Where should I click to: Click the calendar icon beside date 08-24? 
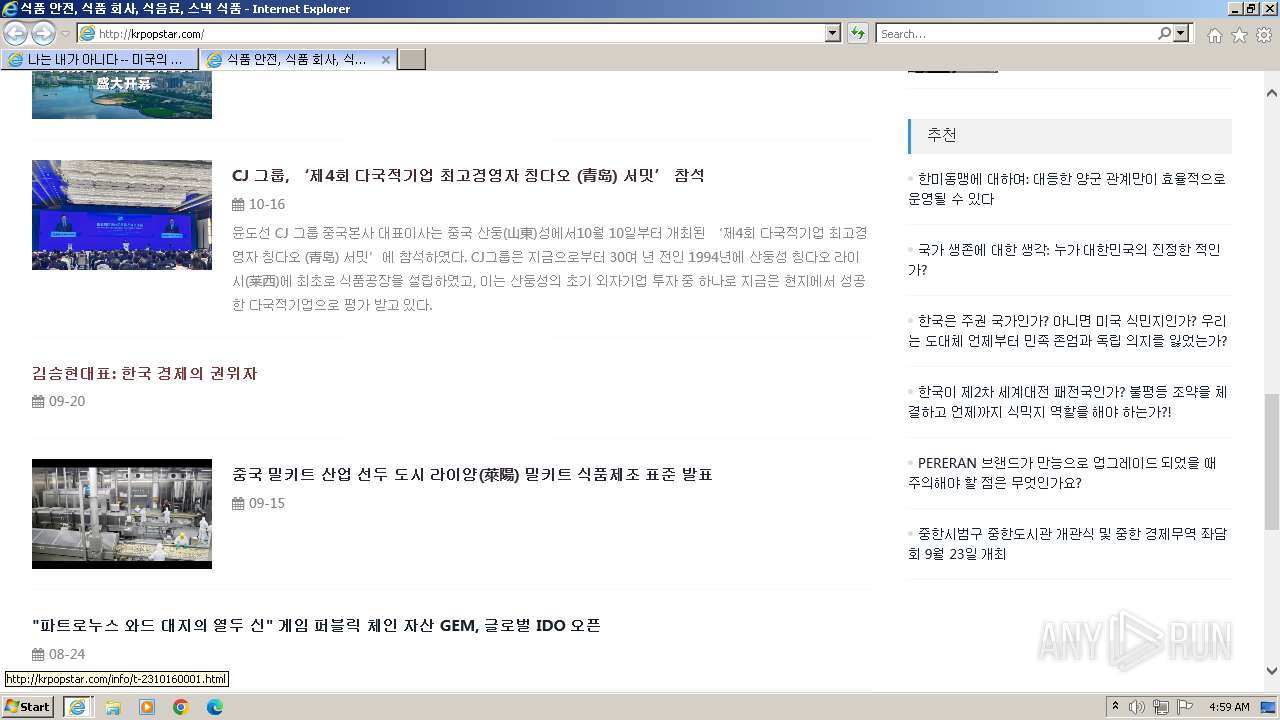click(38, 654)
